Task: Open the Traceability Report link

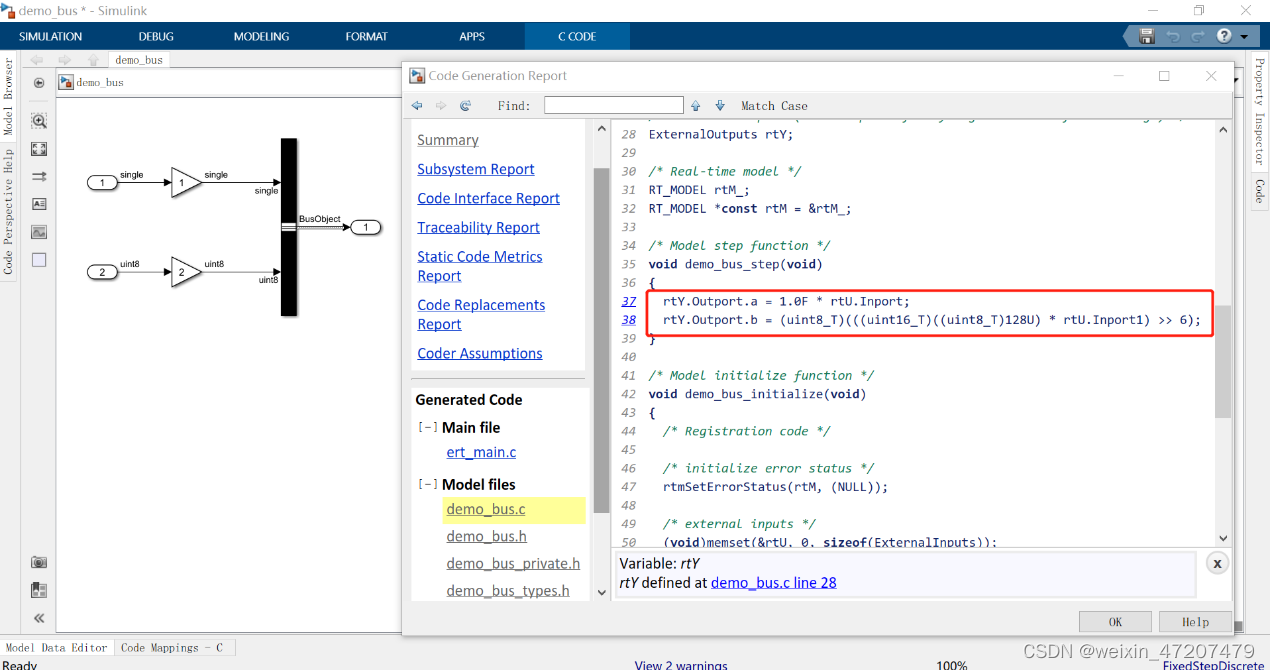Action: (x=479, y=227)
